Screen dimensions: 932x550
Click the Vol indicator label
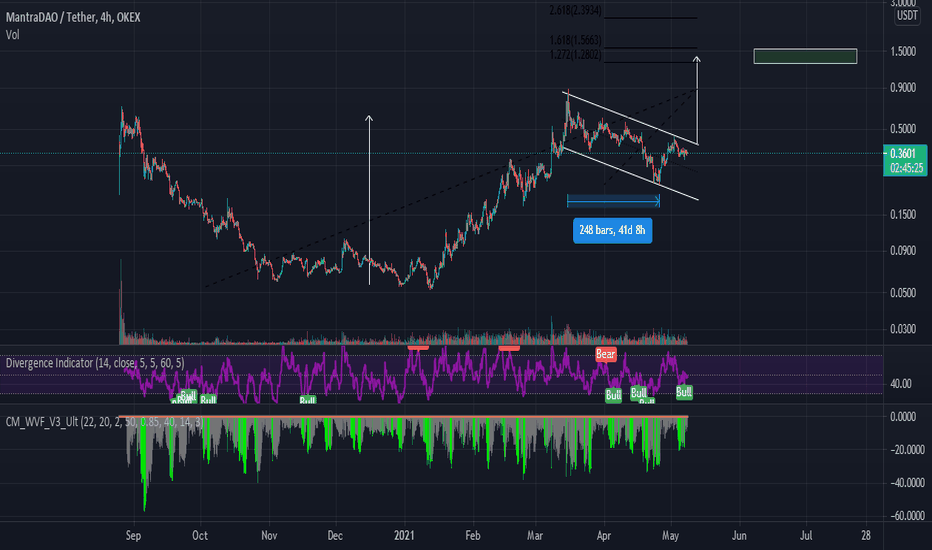point(12,35)
